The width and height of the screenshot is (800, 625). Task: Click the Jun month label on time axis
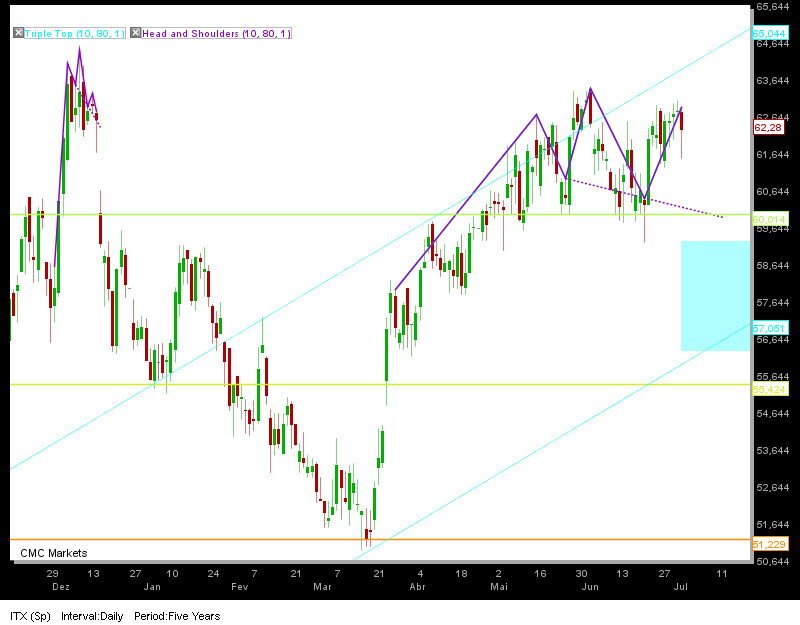coord(590,587)
